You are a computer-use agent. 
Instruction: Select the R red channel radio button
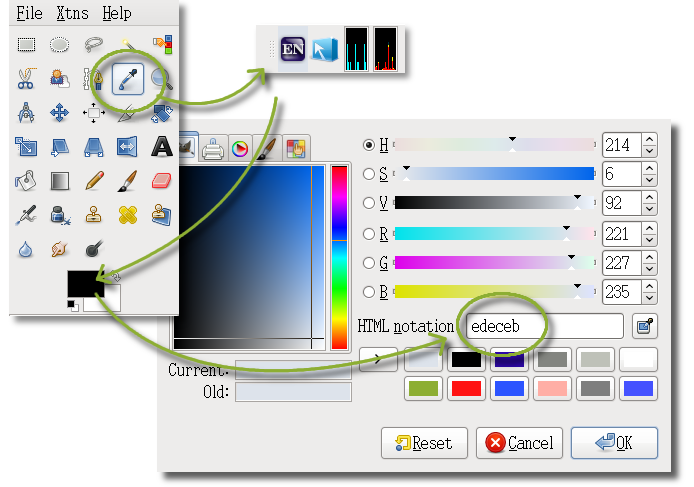(x=370, y=234)
